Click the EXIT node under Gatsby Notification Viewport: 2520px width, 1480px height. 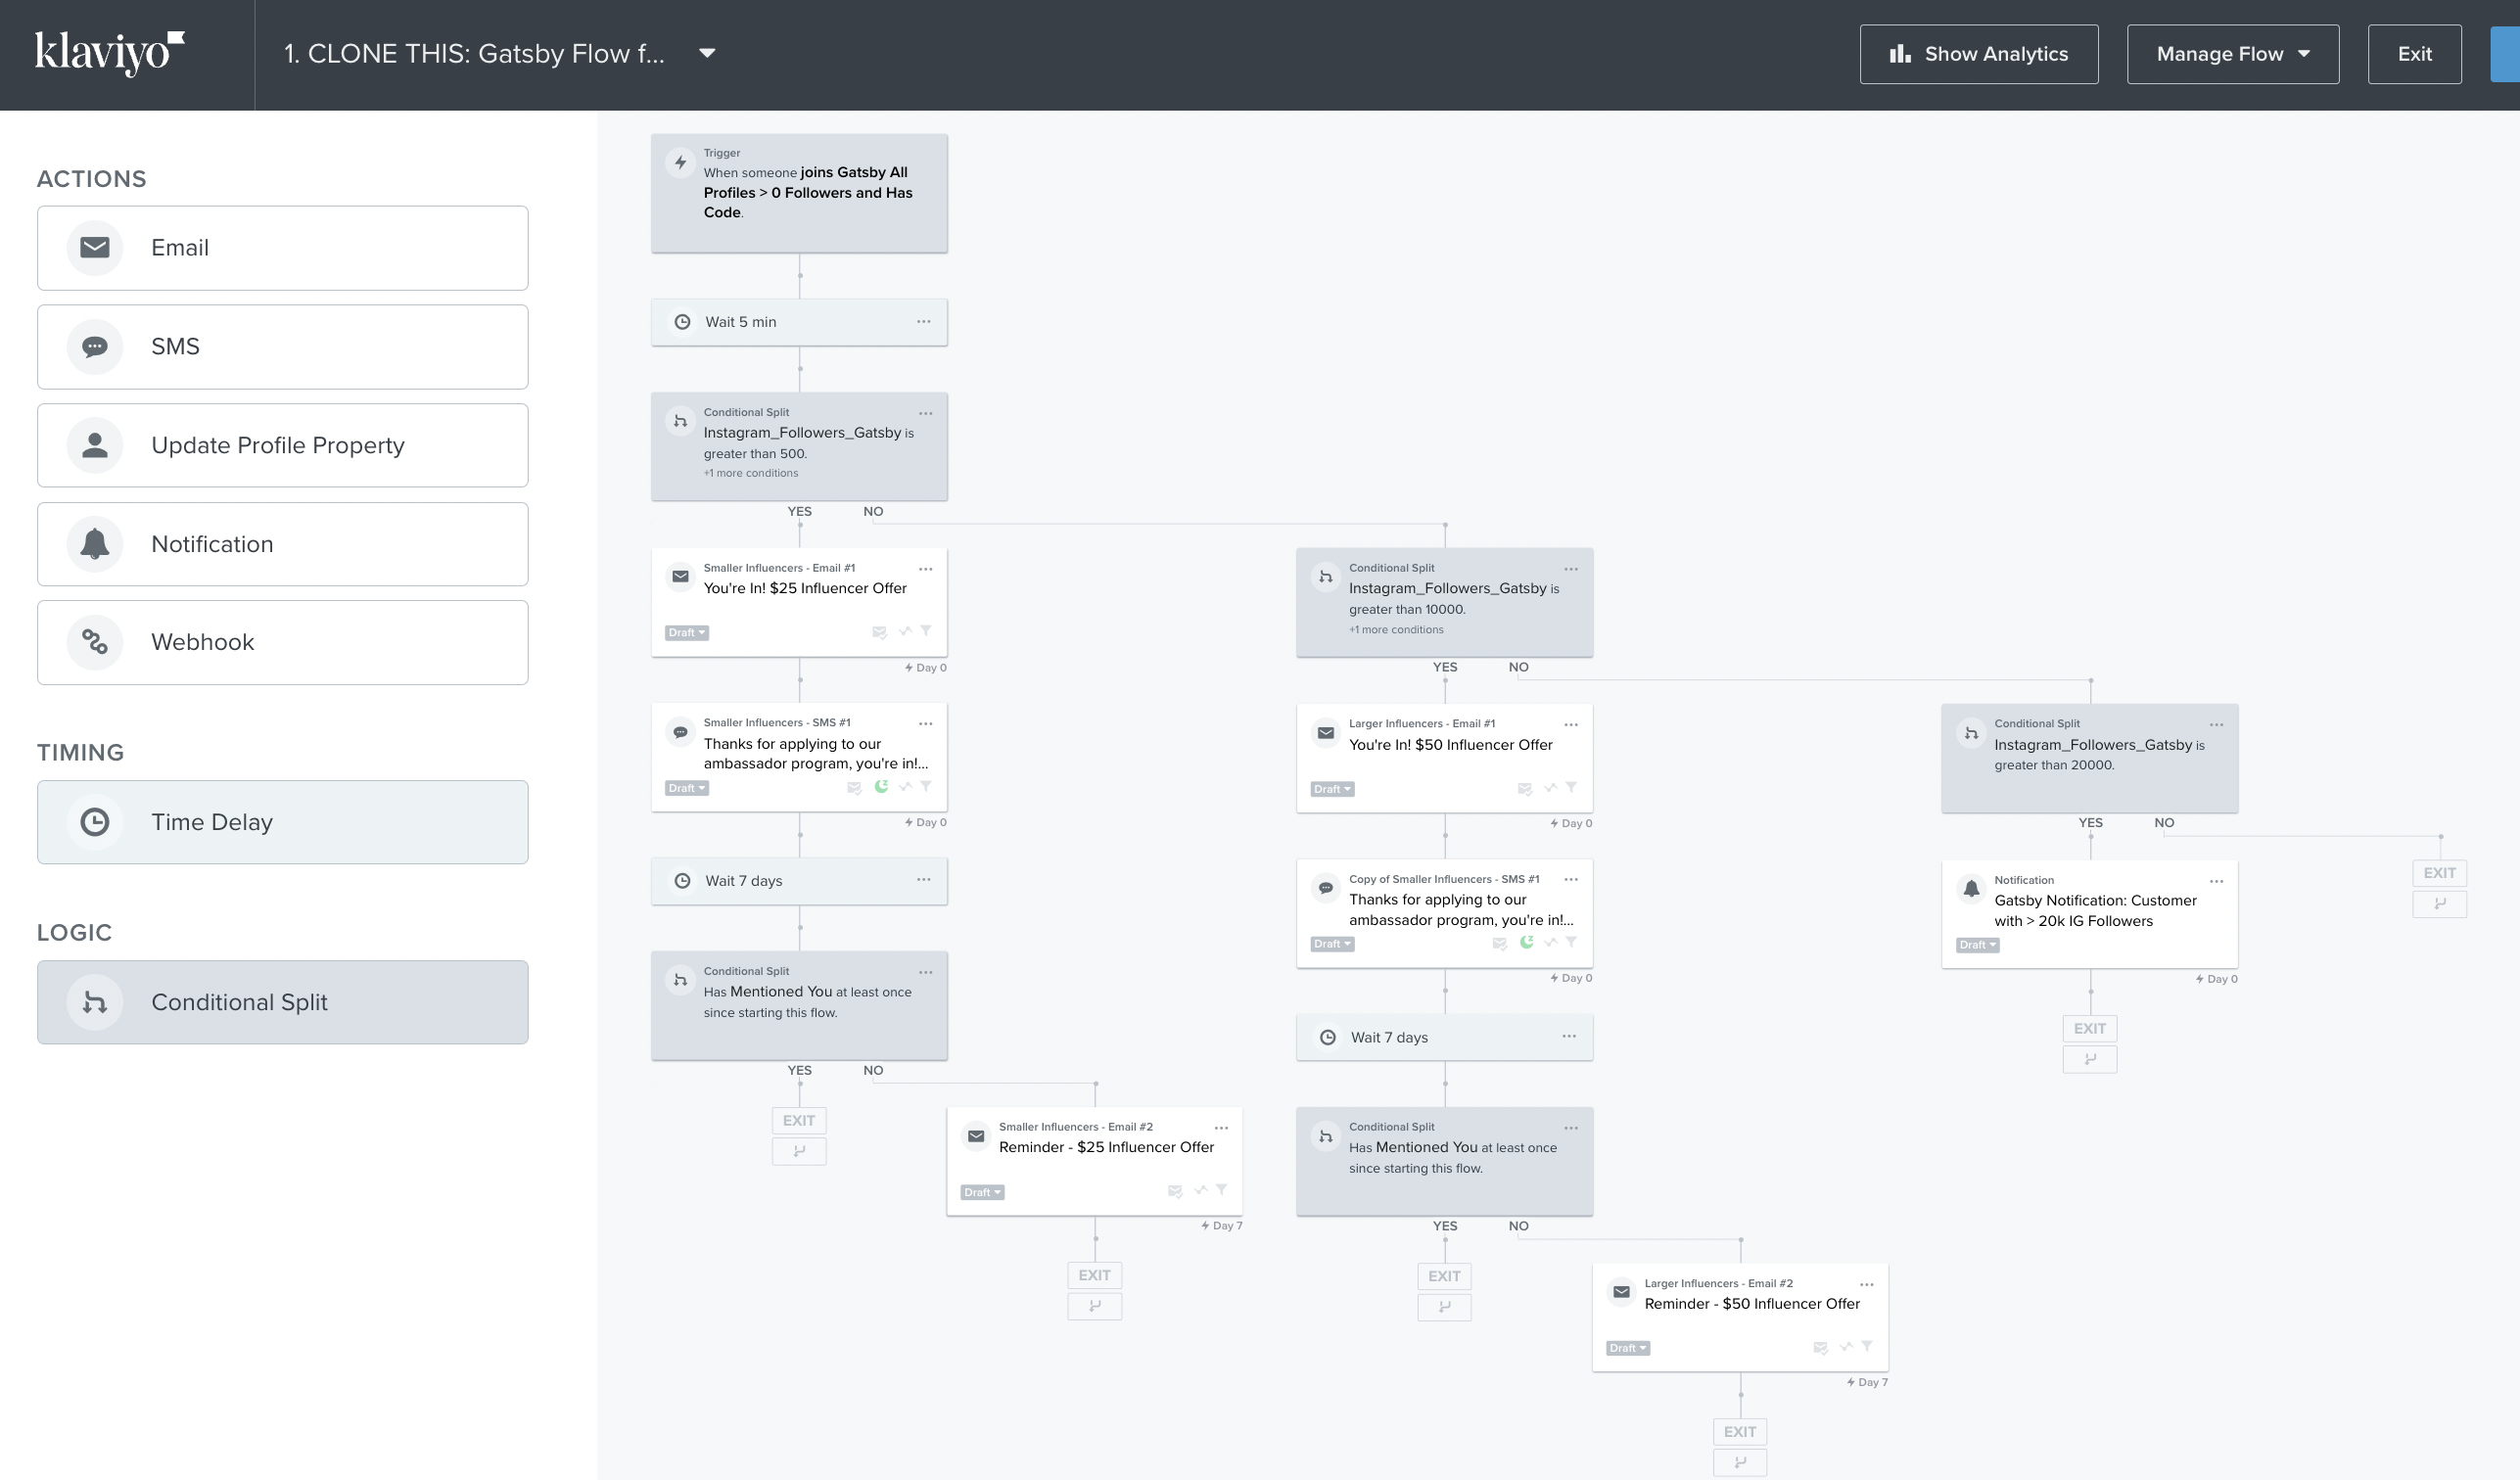click(x=2089, y=1029)
